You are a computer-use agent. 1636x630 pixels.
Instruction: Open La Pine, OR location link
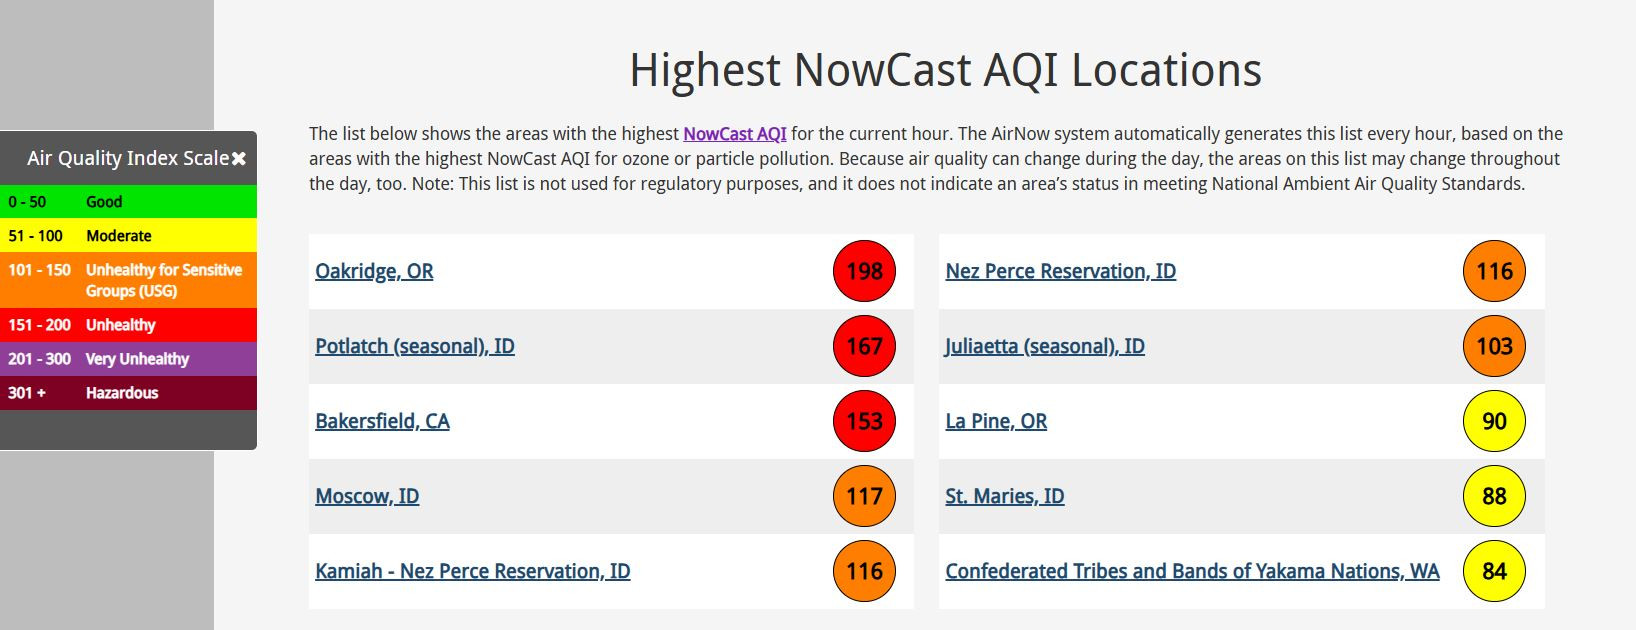pyautogui.click(x=996, y=421)
